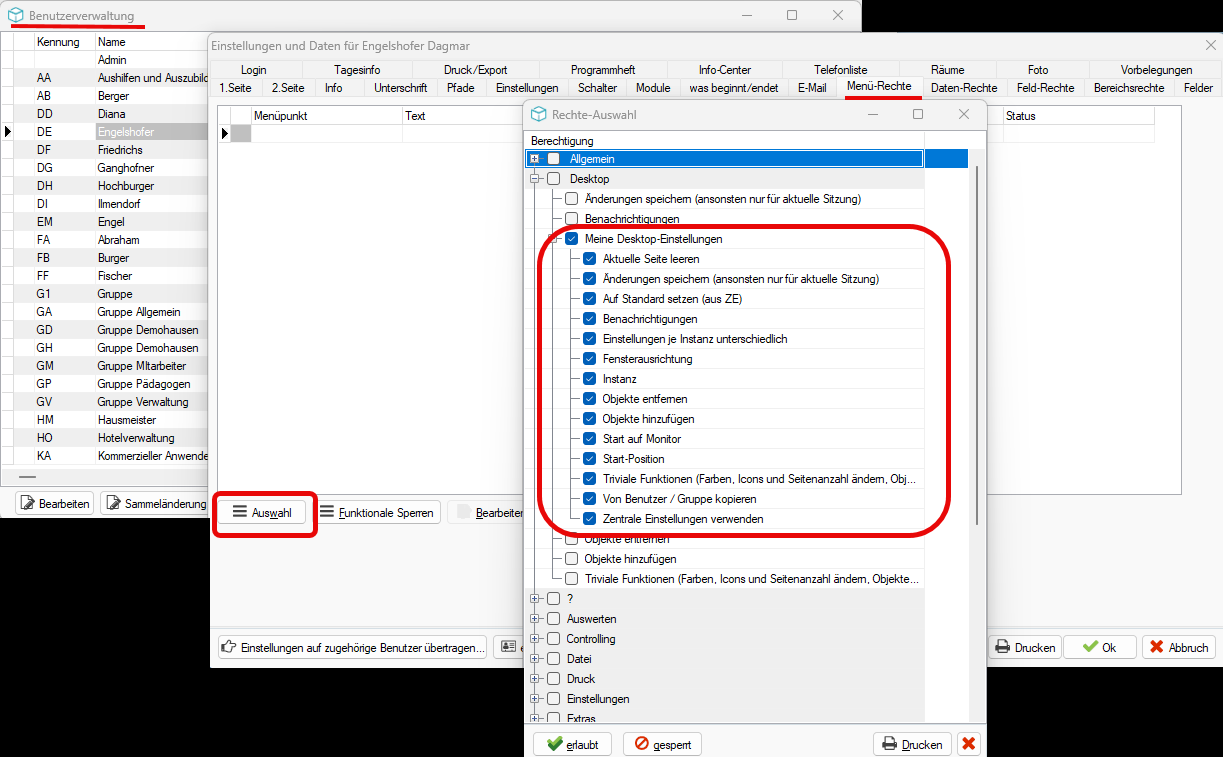Switch to the Daten-Rechte tab

[x=963, y=88]
